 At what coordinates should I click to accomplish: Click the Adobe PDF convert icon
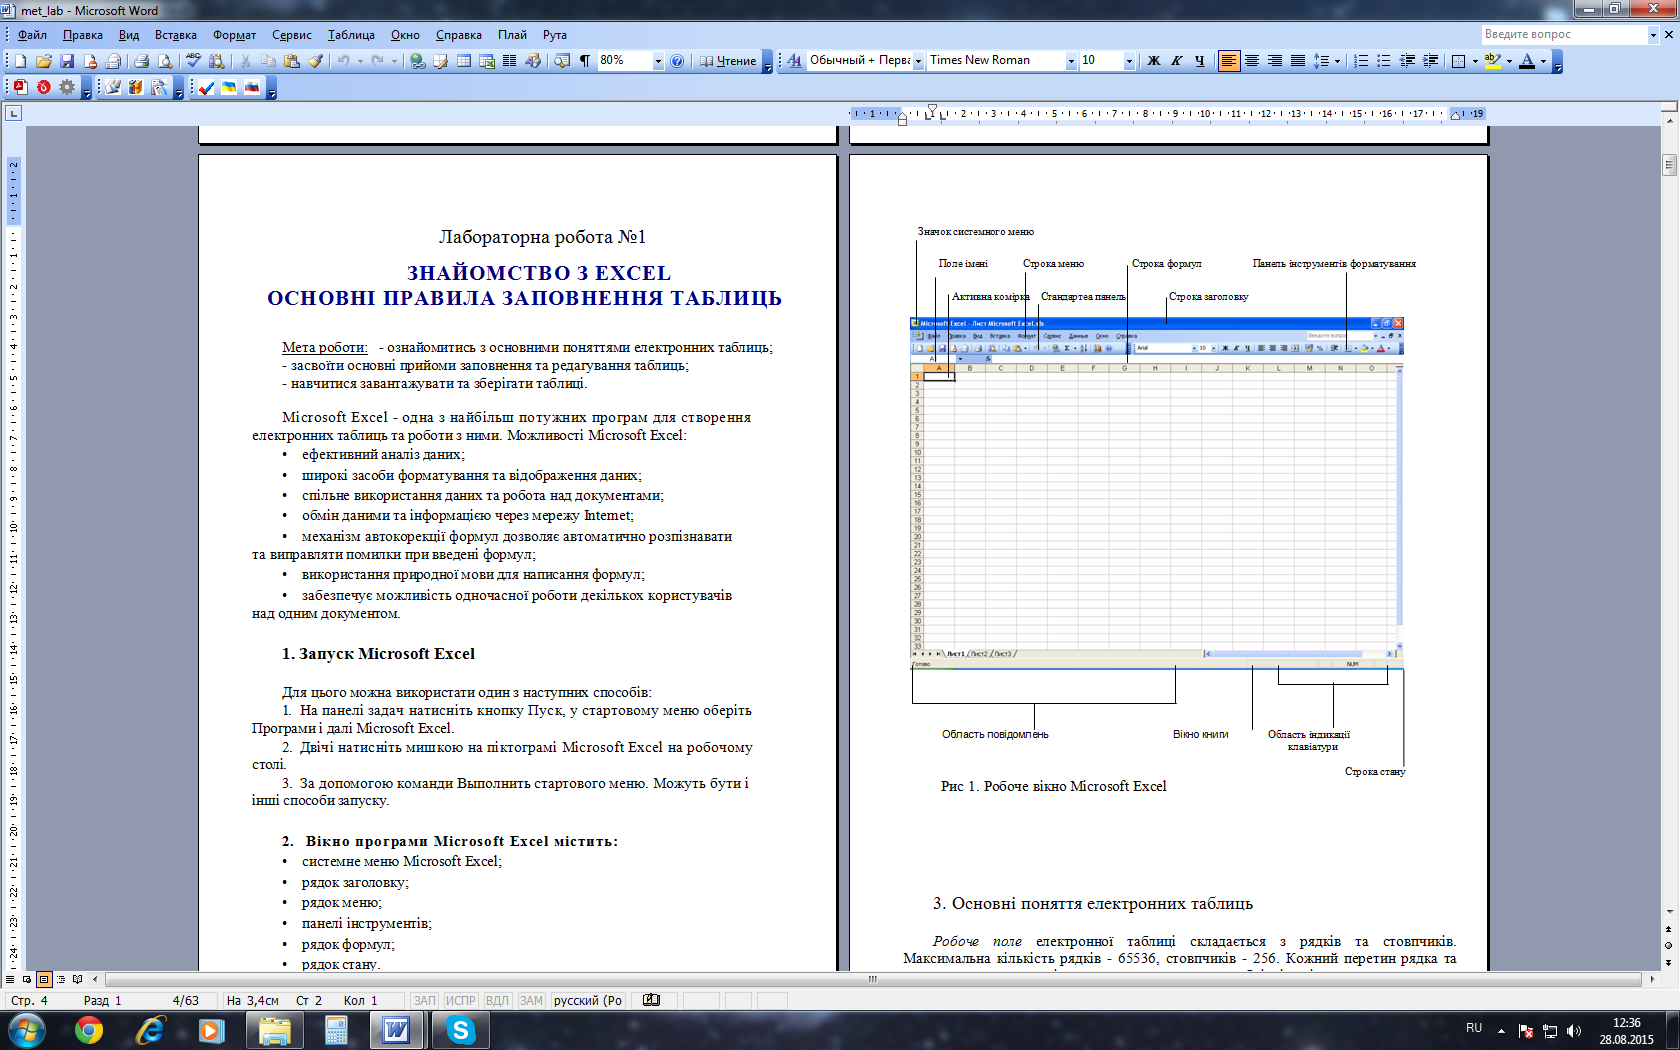[x=19, y=88]
